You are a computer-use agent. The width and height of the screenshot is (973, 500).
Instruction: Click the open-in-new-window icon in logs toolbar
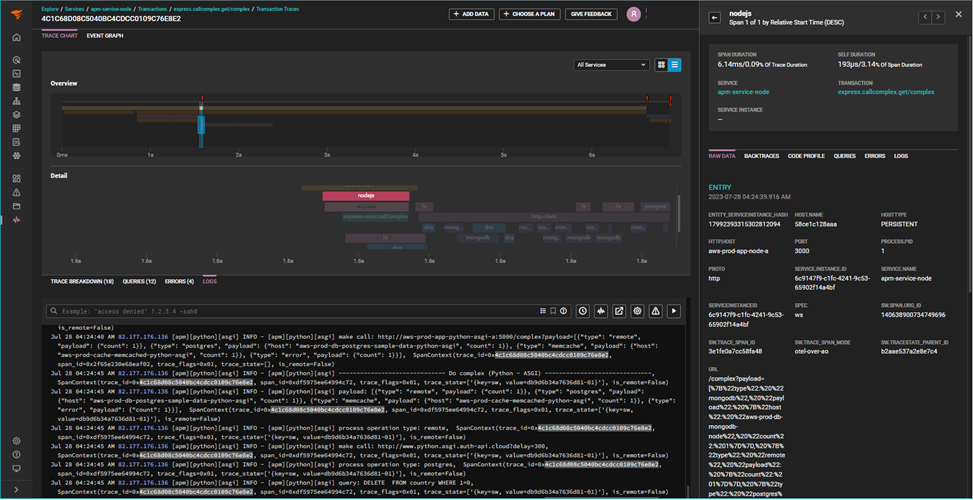pyautogui.click(x=619, y=311)
